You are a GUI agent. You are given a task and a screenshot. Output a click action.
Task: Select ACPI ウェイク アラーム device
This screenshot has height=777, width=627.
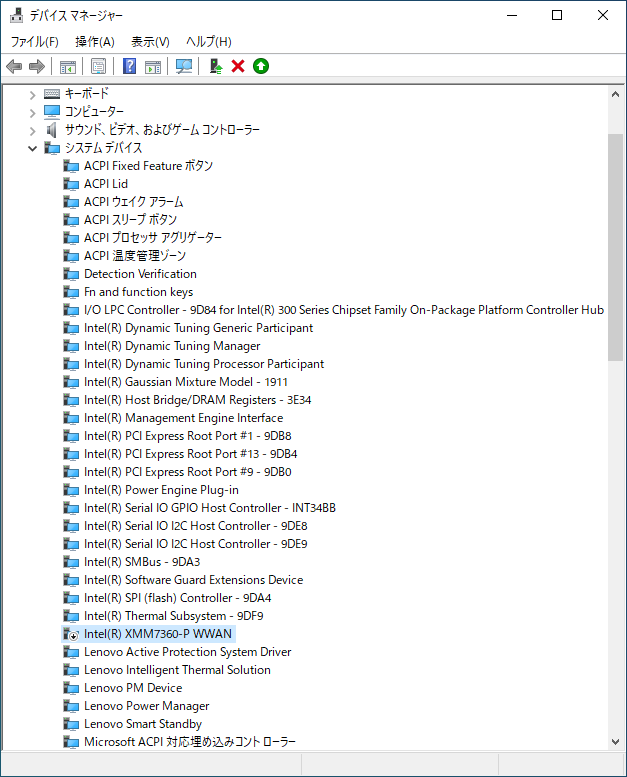point(134,202)
